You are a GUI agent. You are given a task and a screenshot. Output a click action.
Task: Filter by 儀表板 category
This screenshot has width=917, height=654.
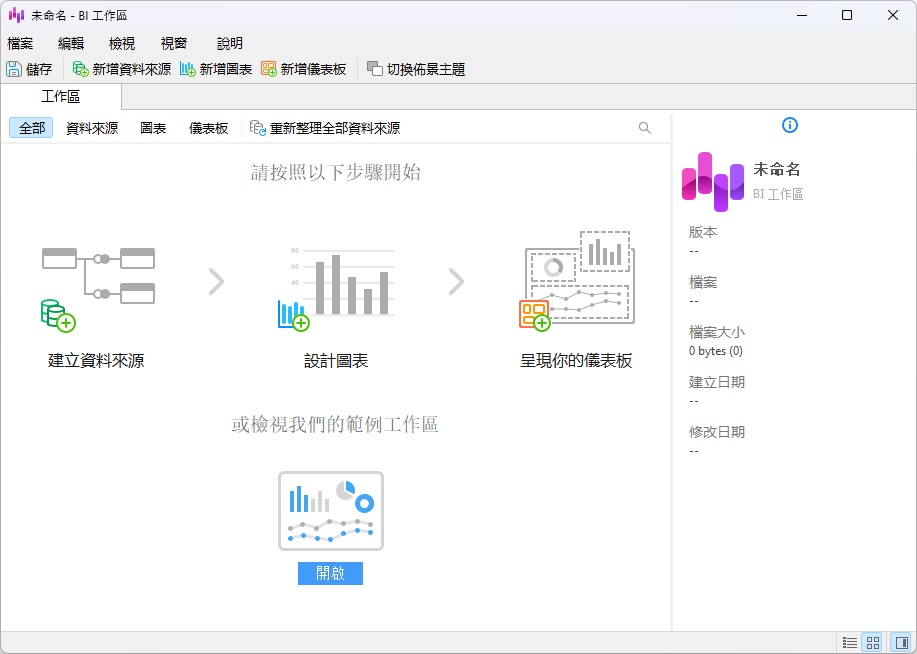209,128
